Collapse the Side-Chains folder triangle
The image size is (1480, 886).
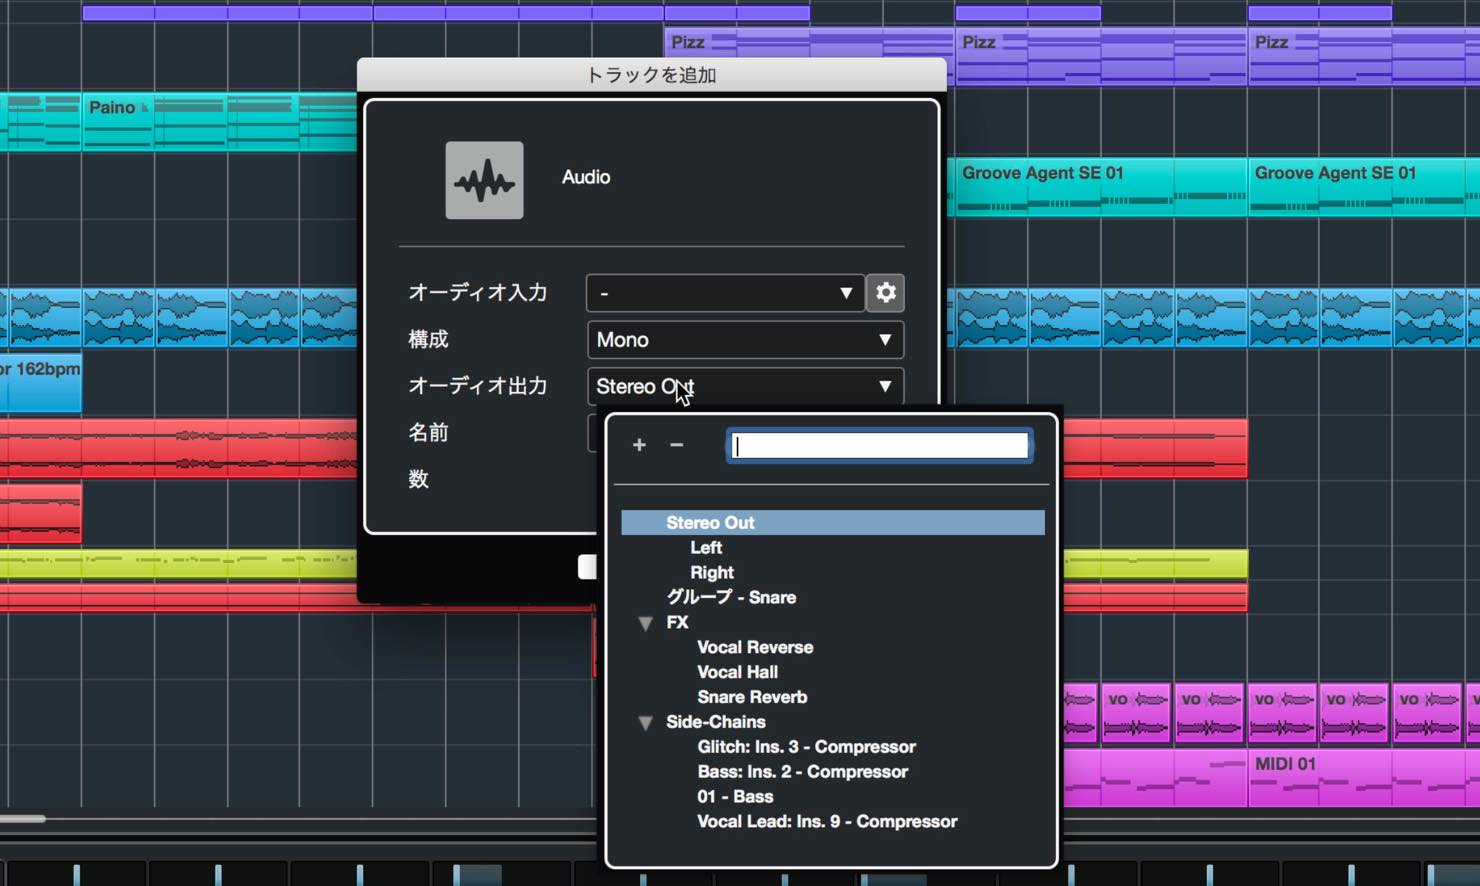pyautogui.click(x=645, y=722)
